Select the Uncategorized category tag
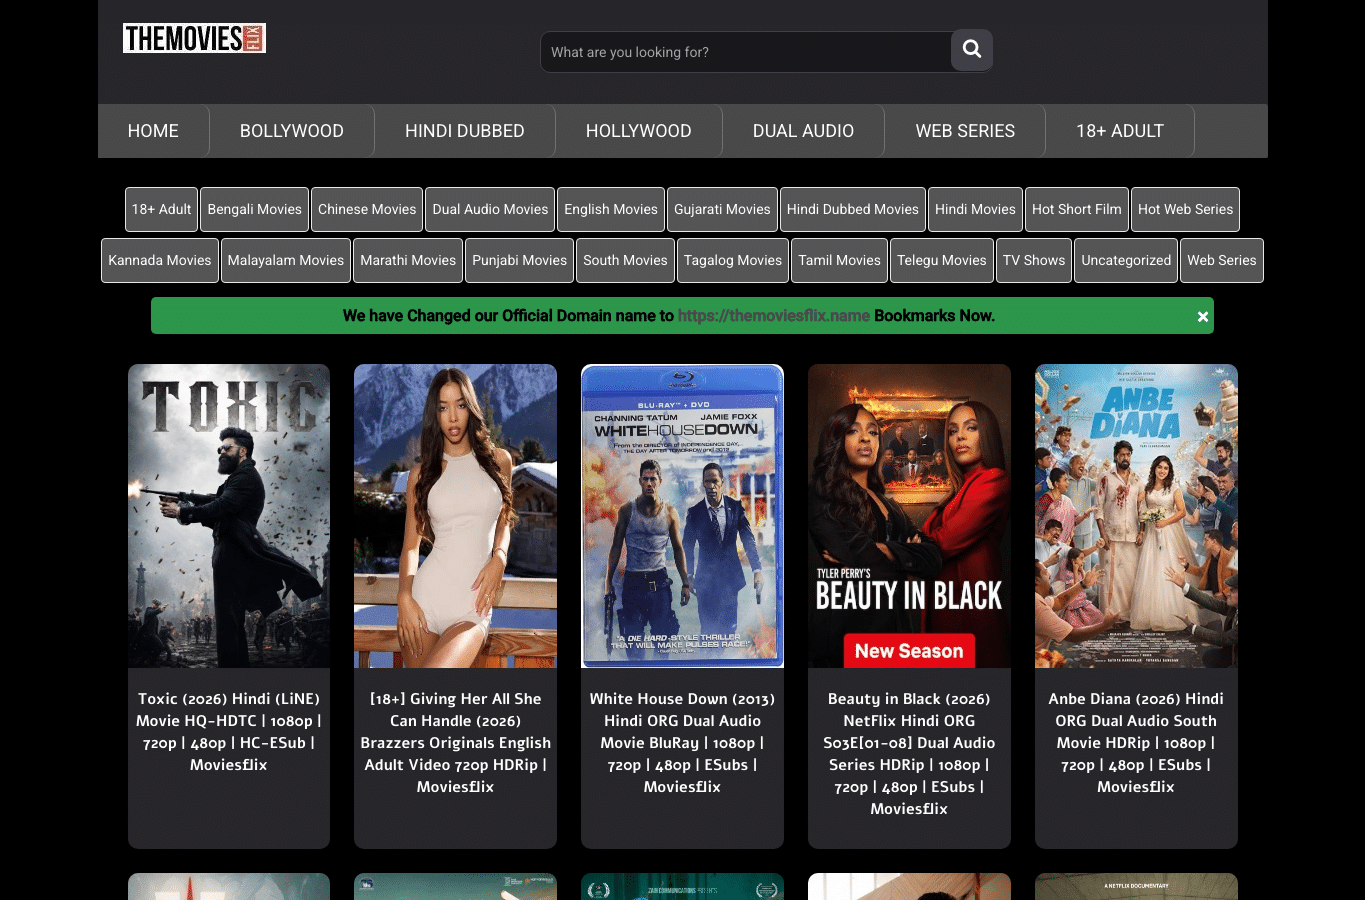1365x900 pixels. pos(1126,260)
